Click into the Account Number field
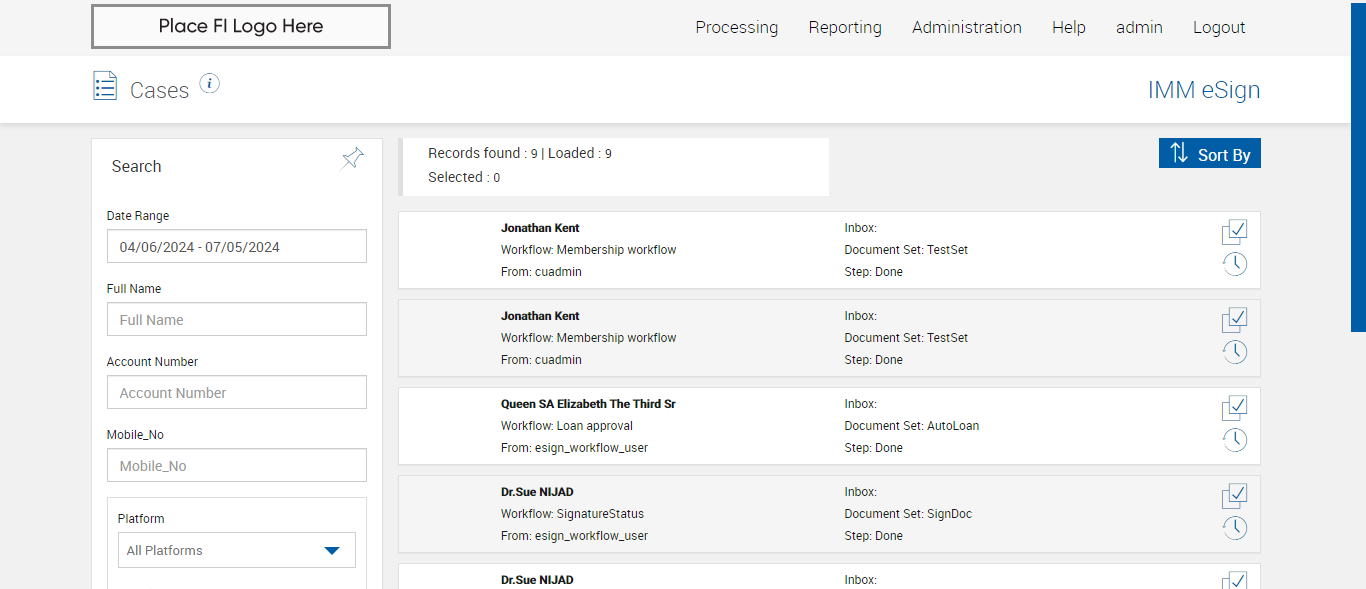 237,393
